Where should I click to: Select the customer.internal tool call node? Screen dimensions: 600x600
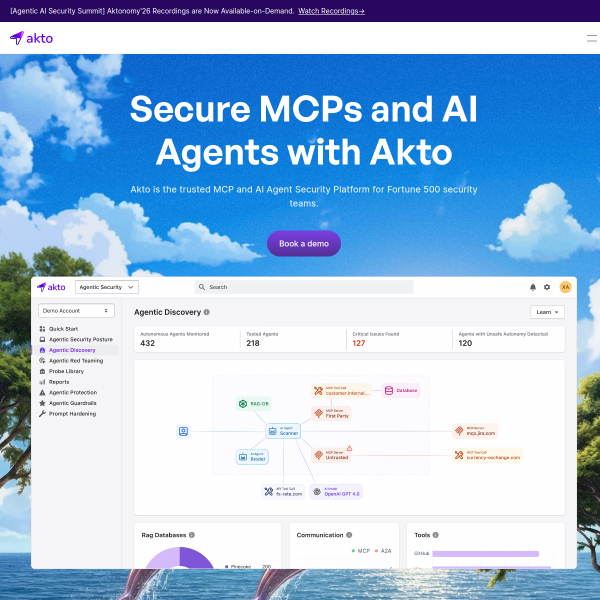(x=341, y=391)
